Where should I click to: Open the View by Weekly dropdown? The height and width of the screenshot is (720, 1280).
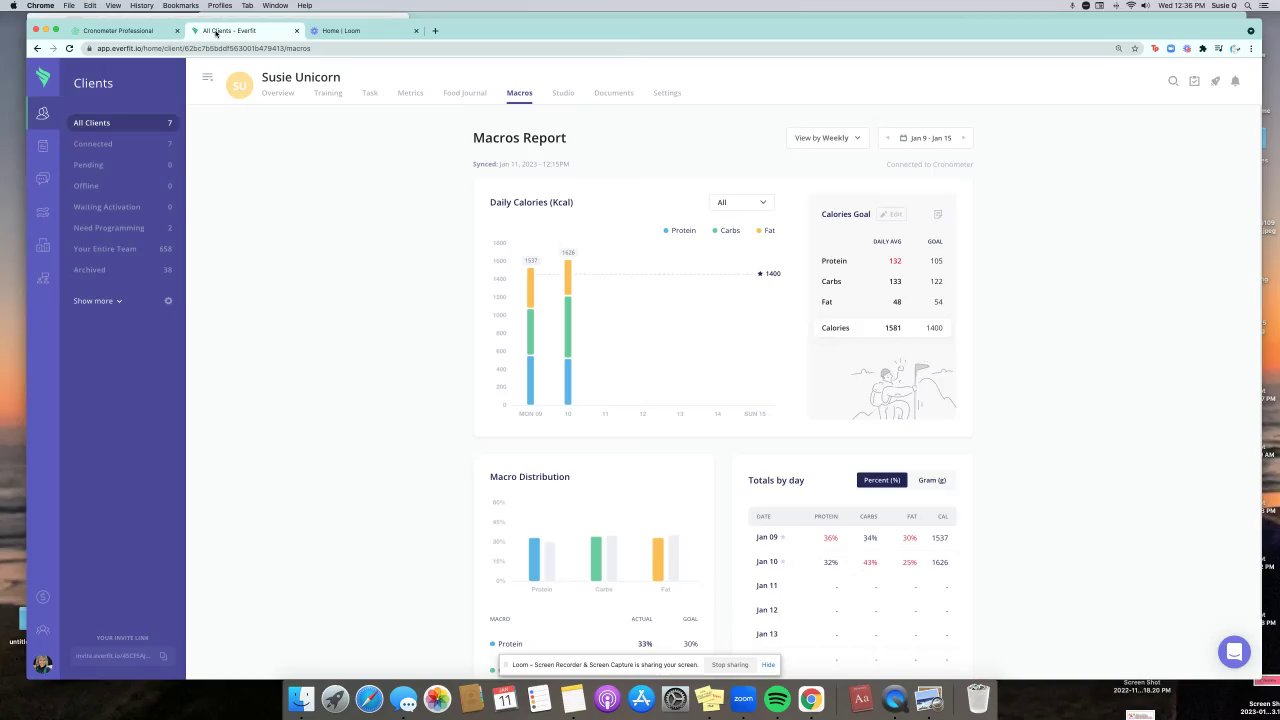[827, 138]
